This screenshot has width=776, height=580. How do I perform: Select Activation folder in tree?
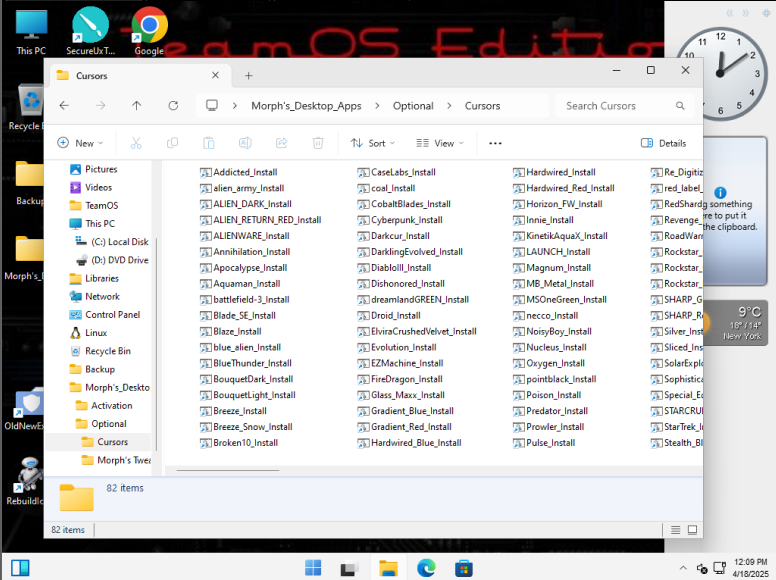[x=104, y=405]
